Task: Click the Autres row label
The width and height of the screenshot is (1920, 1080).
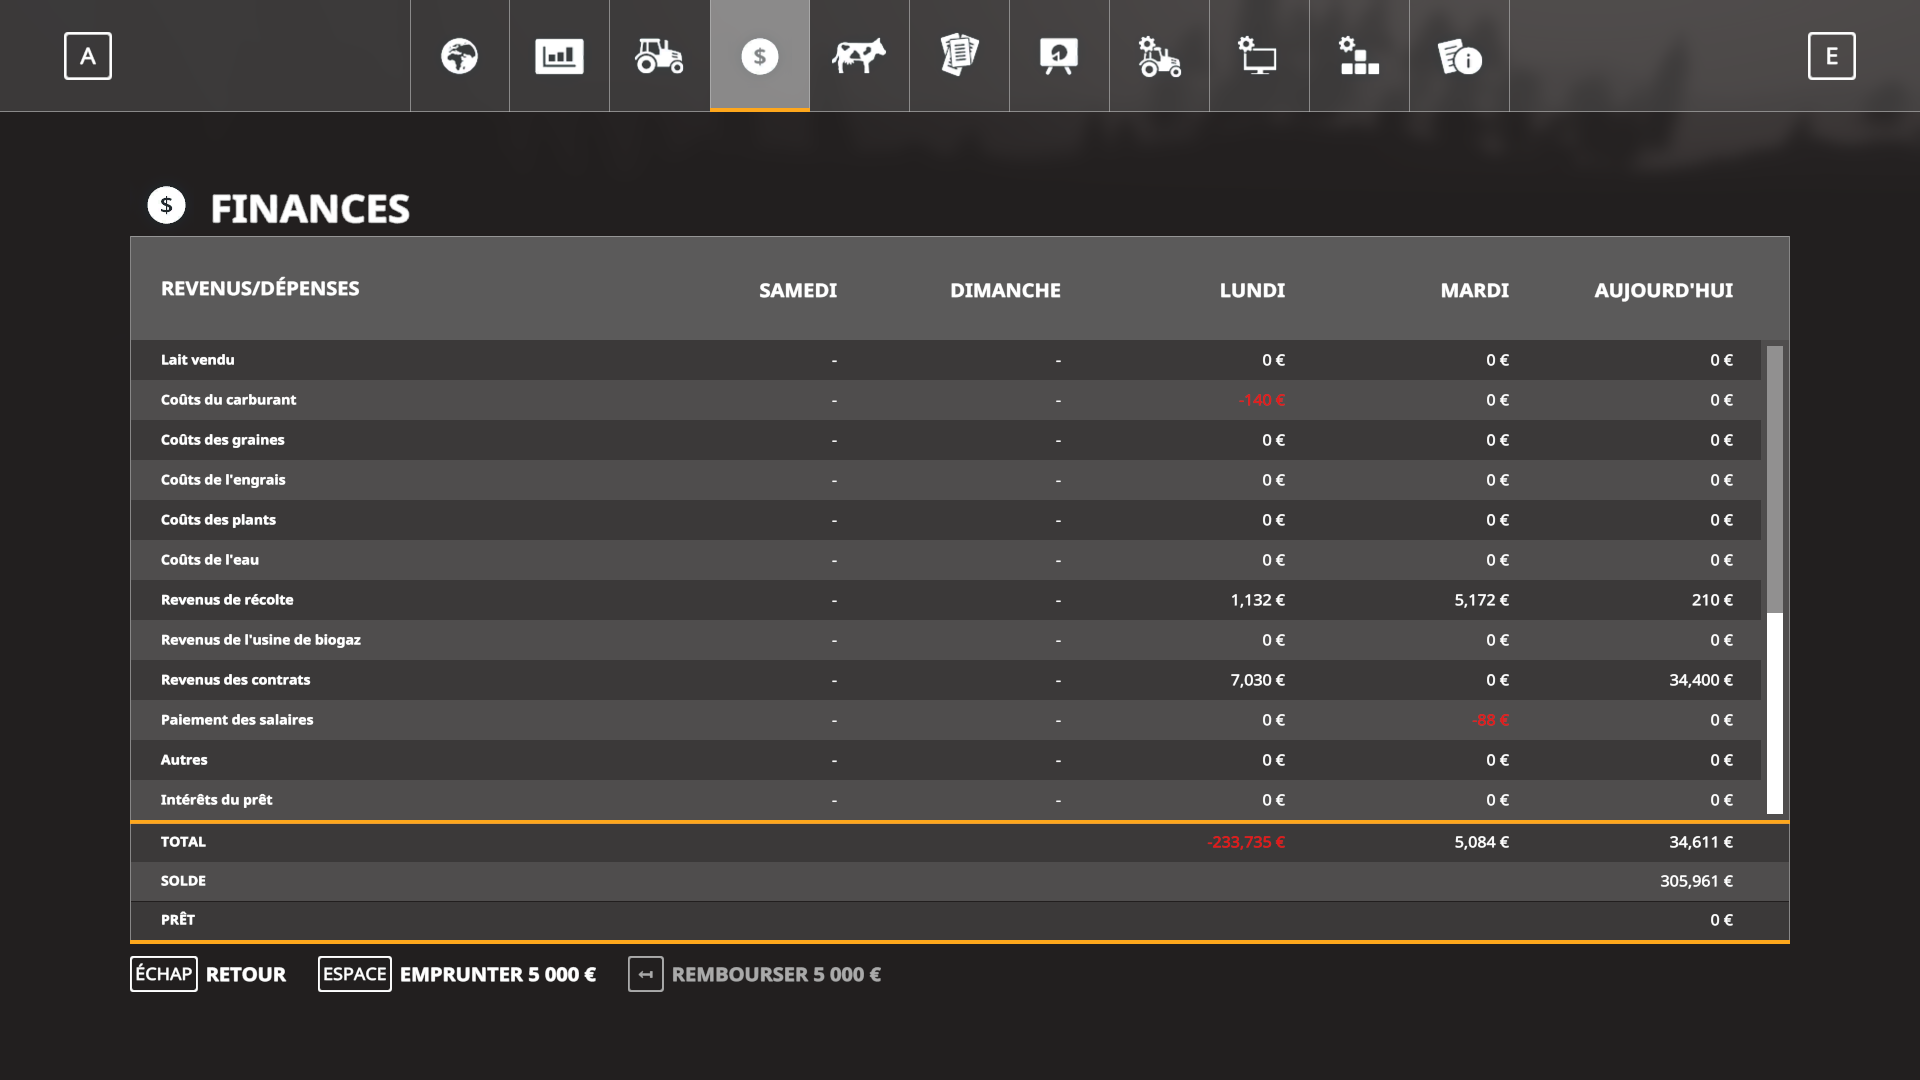Action: (184, 760)
